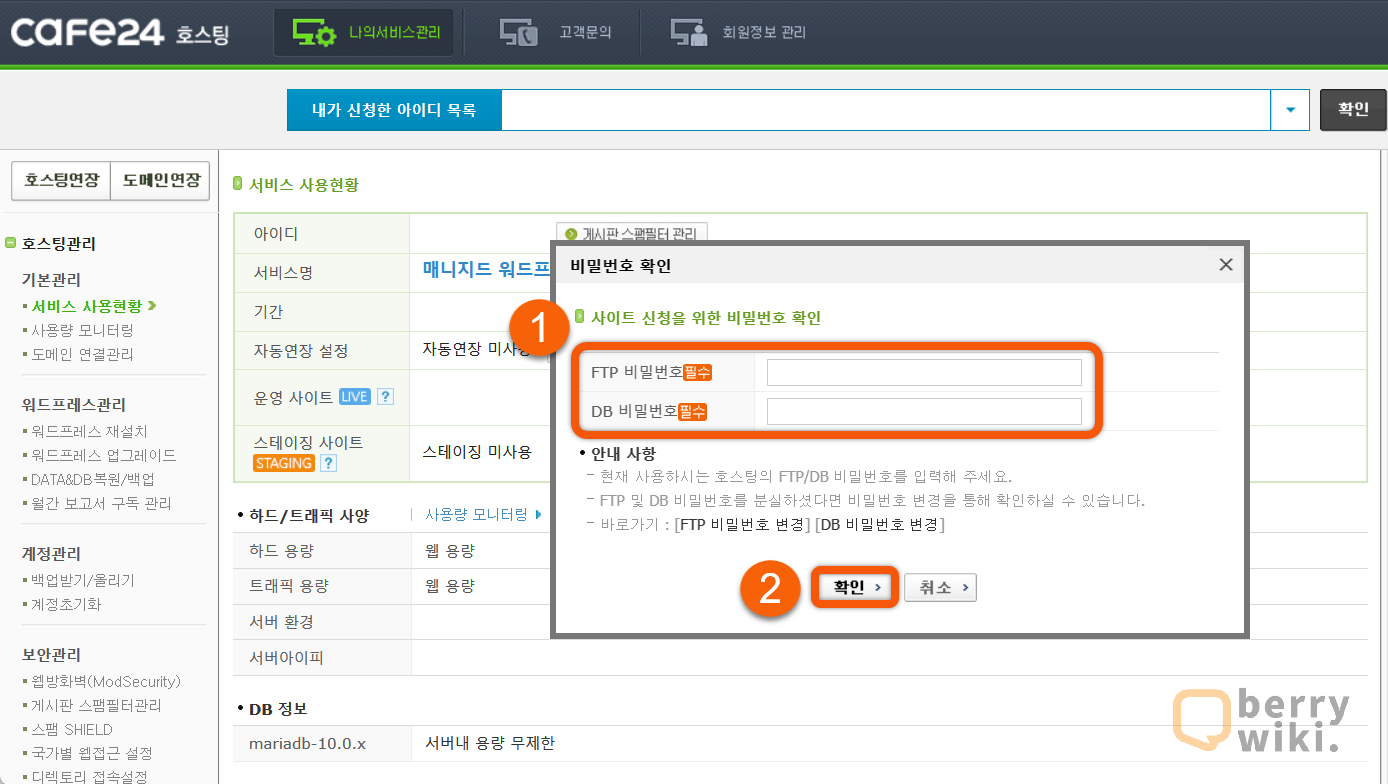Click the DB 비밀번호 input field
Screen dimensions: 1388x784
click(924, 411)
